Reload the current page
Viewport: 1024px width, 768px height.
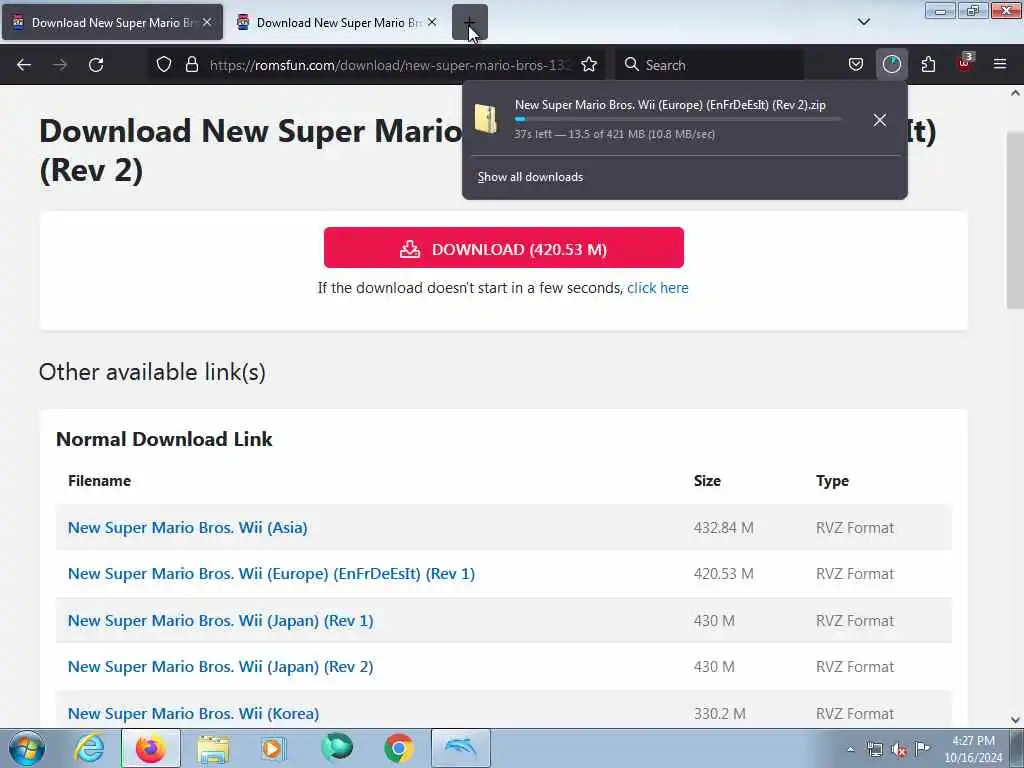96,65
